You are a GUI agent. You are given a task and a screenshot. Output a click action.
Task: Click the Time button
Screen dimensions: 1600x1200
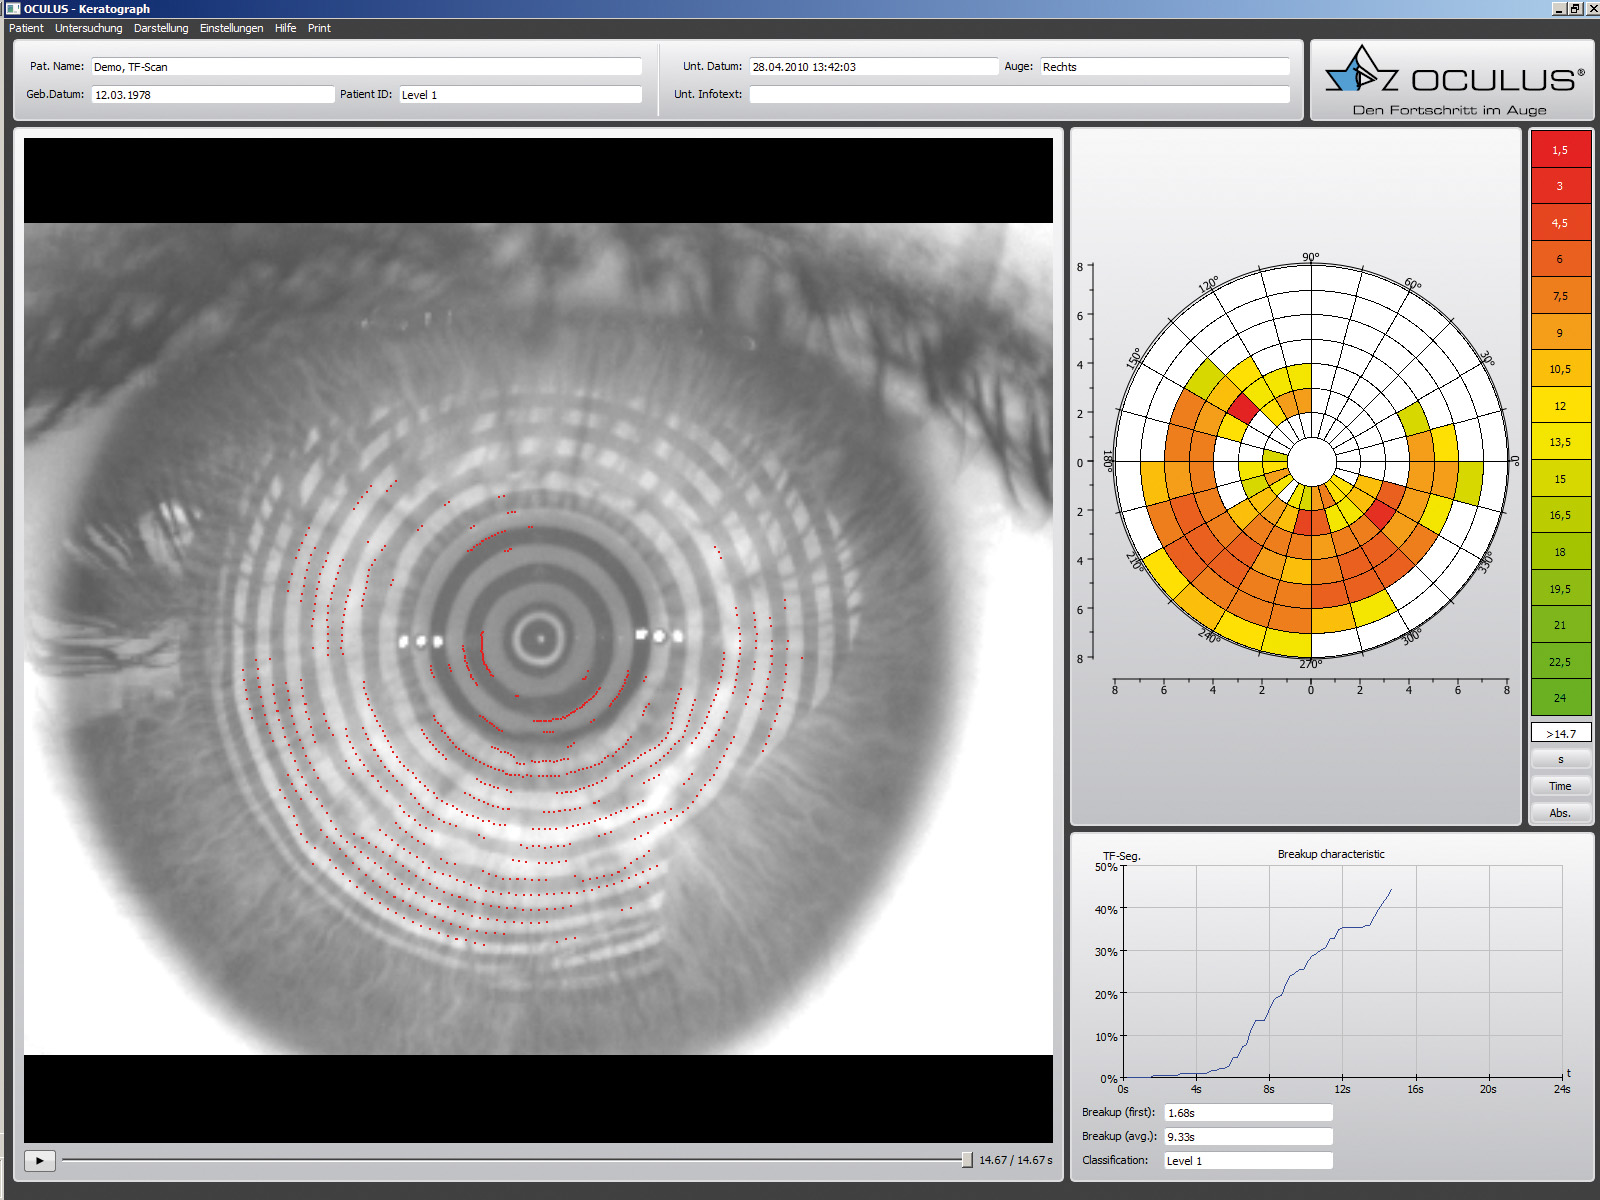(x=1560, y=786)
